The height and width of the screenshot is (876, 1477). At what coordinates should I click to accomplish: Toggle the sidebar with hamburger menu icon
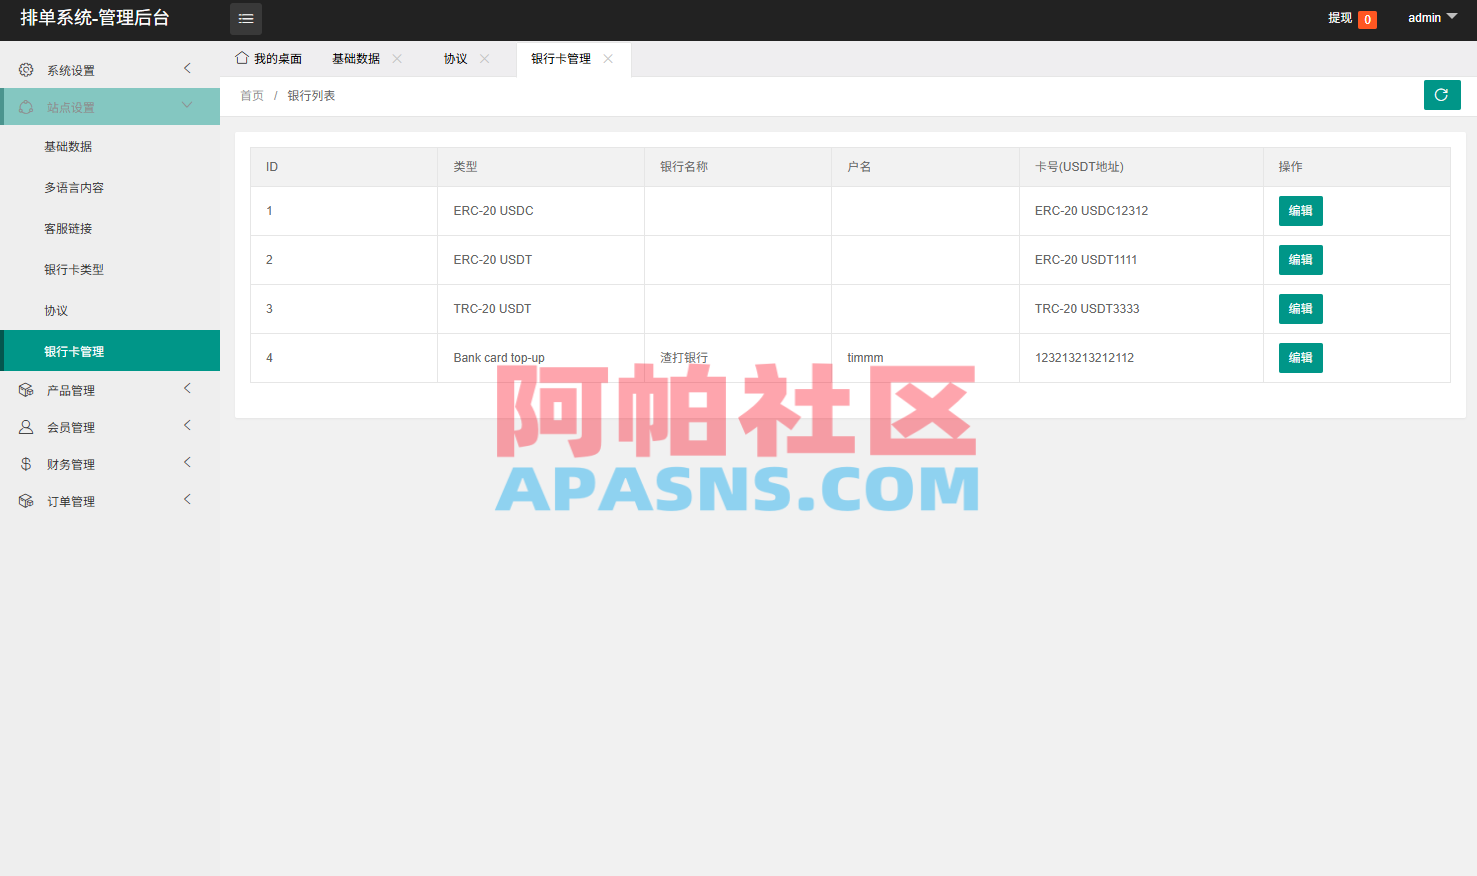246,19
